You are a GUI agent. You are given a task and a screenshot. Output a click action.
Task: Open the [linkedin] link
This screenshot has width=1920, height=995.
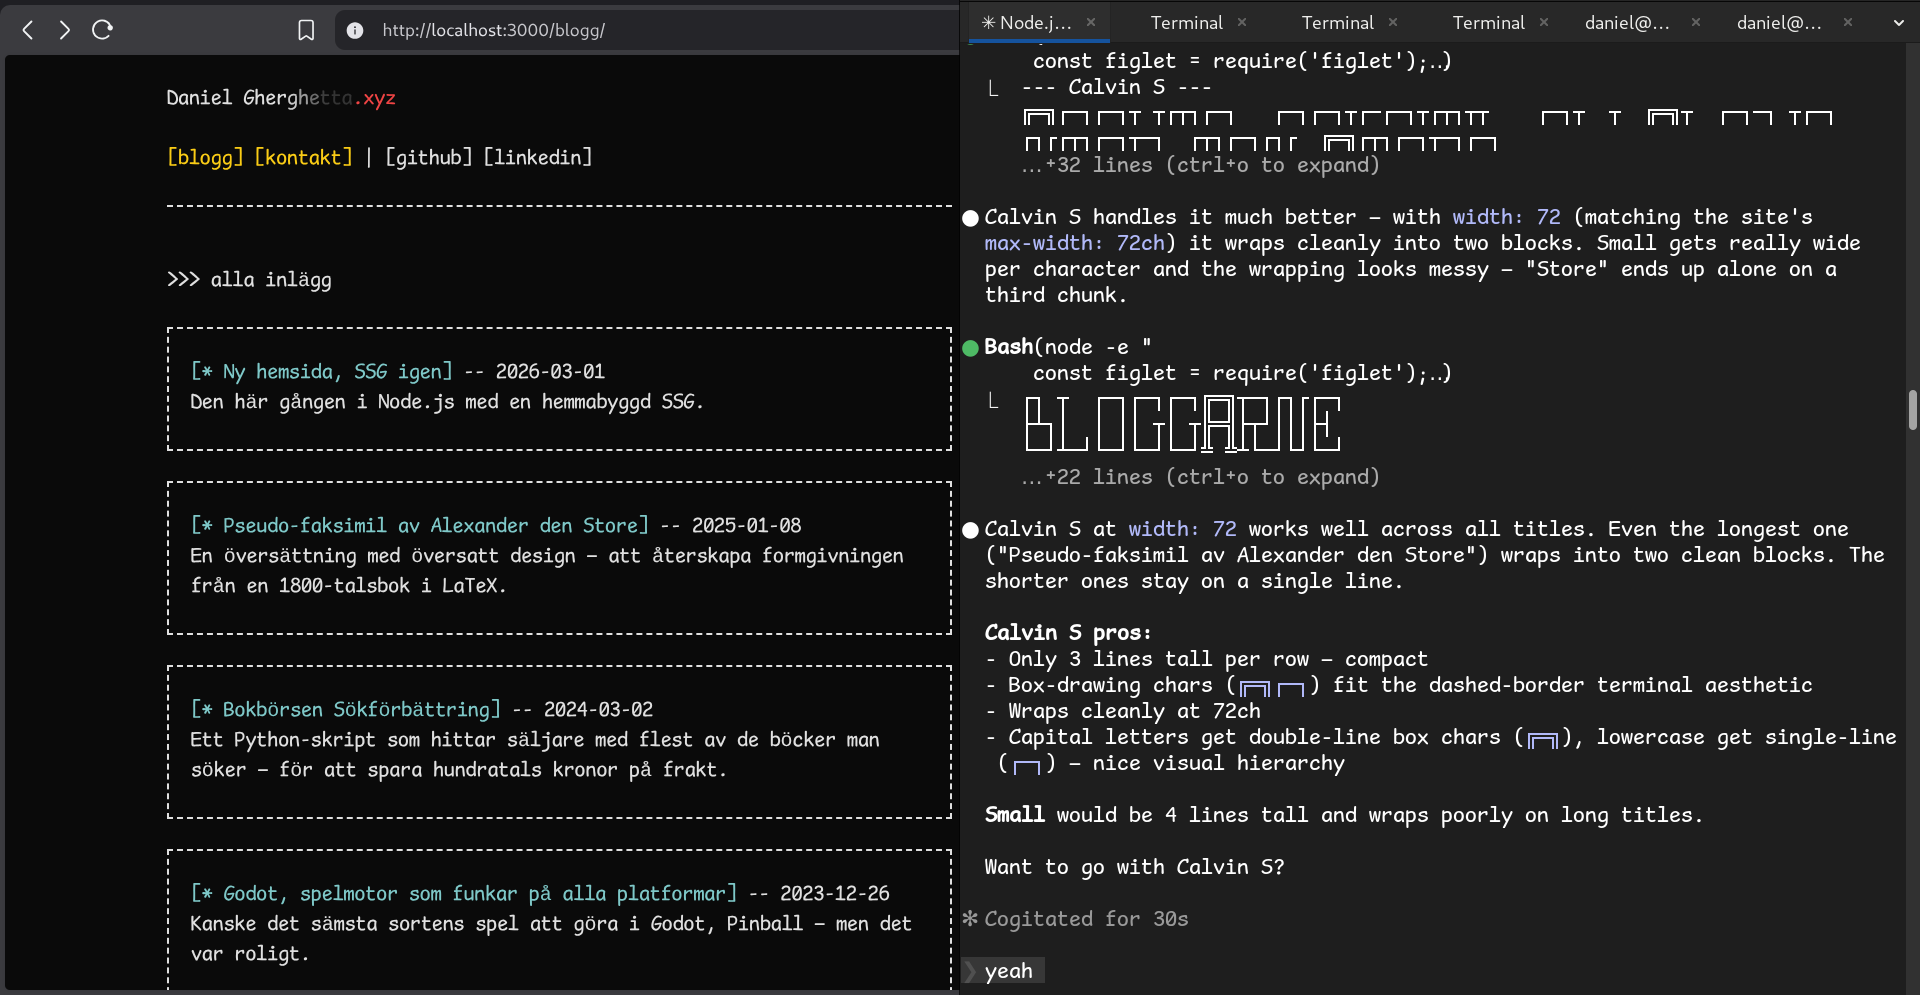pos(538,157)
